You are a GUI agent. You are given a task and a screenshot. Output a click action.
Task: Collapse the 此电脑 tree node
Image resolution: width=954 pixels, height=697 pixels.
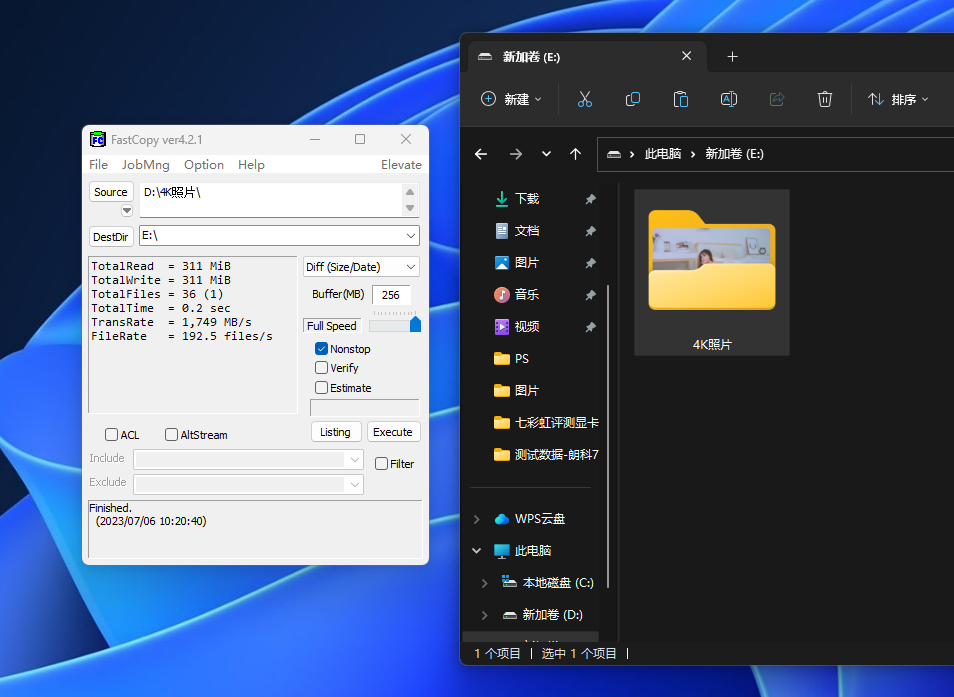476,551
